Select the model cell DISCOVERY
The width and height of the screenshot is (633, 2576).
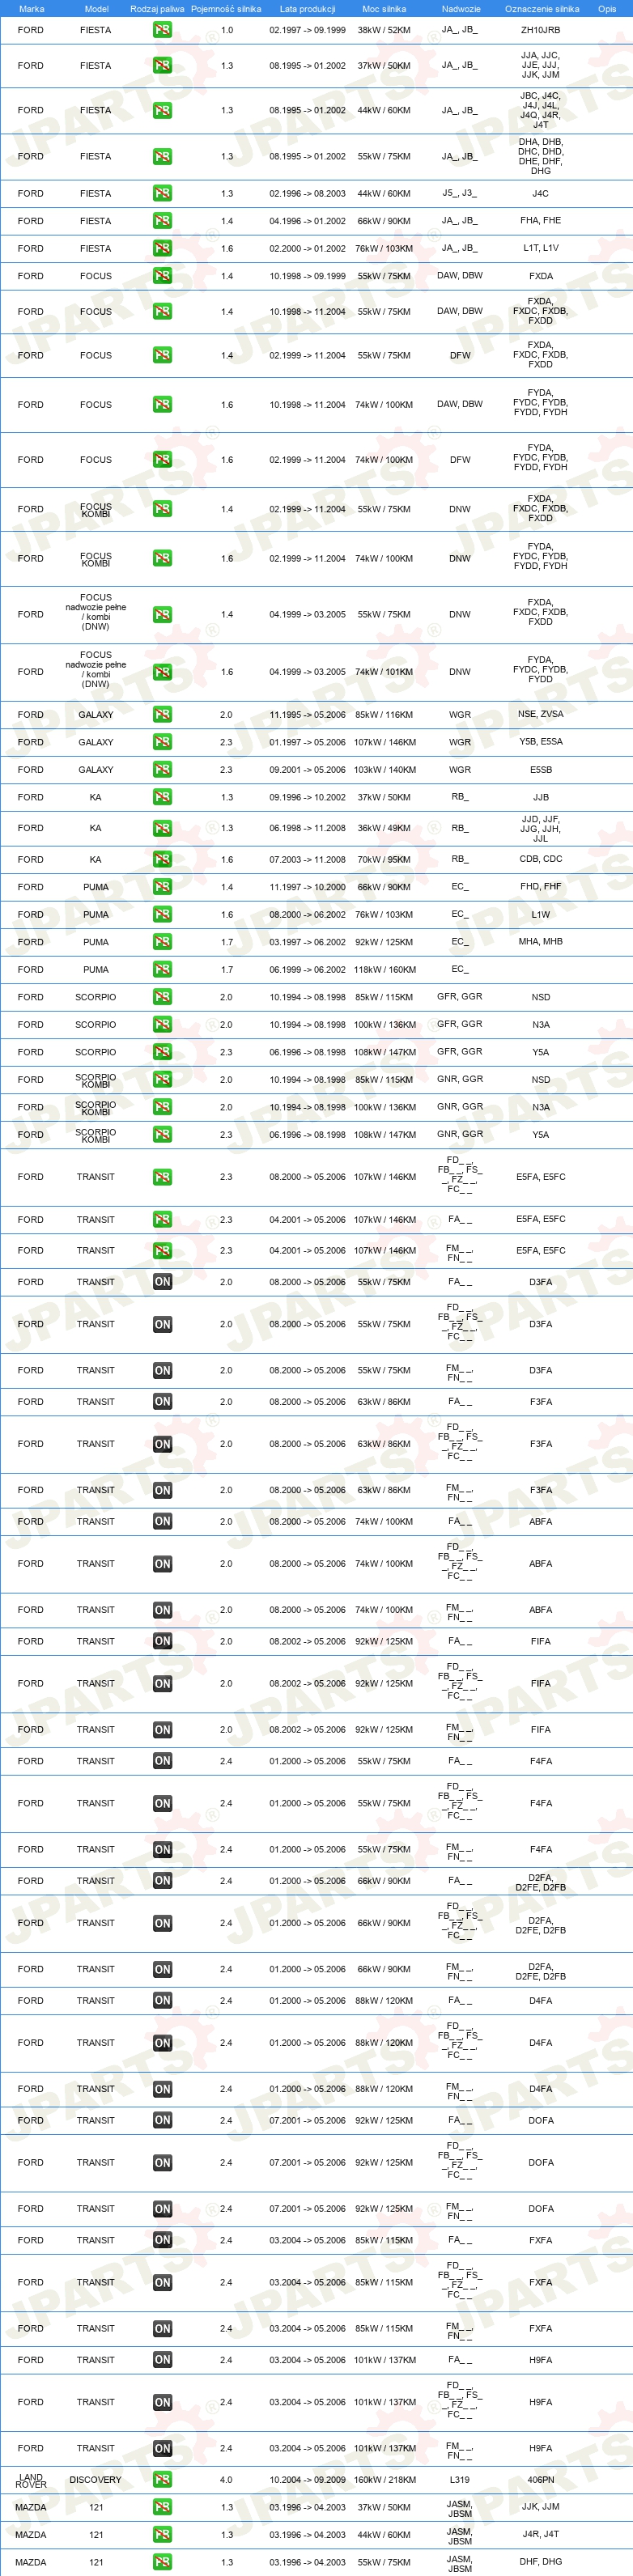pos(96,2480)
